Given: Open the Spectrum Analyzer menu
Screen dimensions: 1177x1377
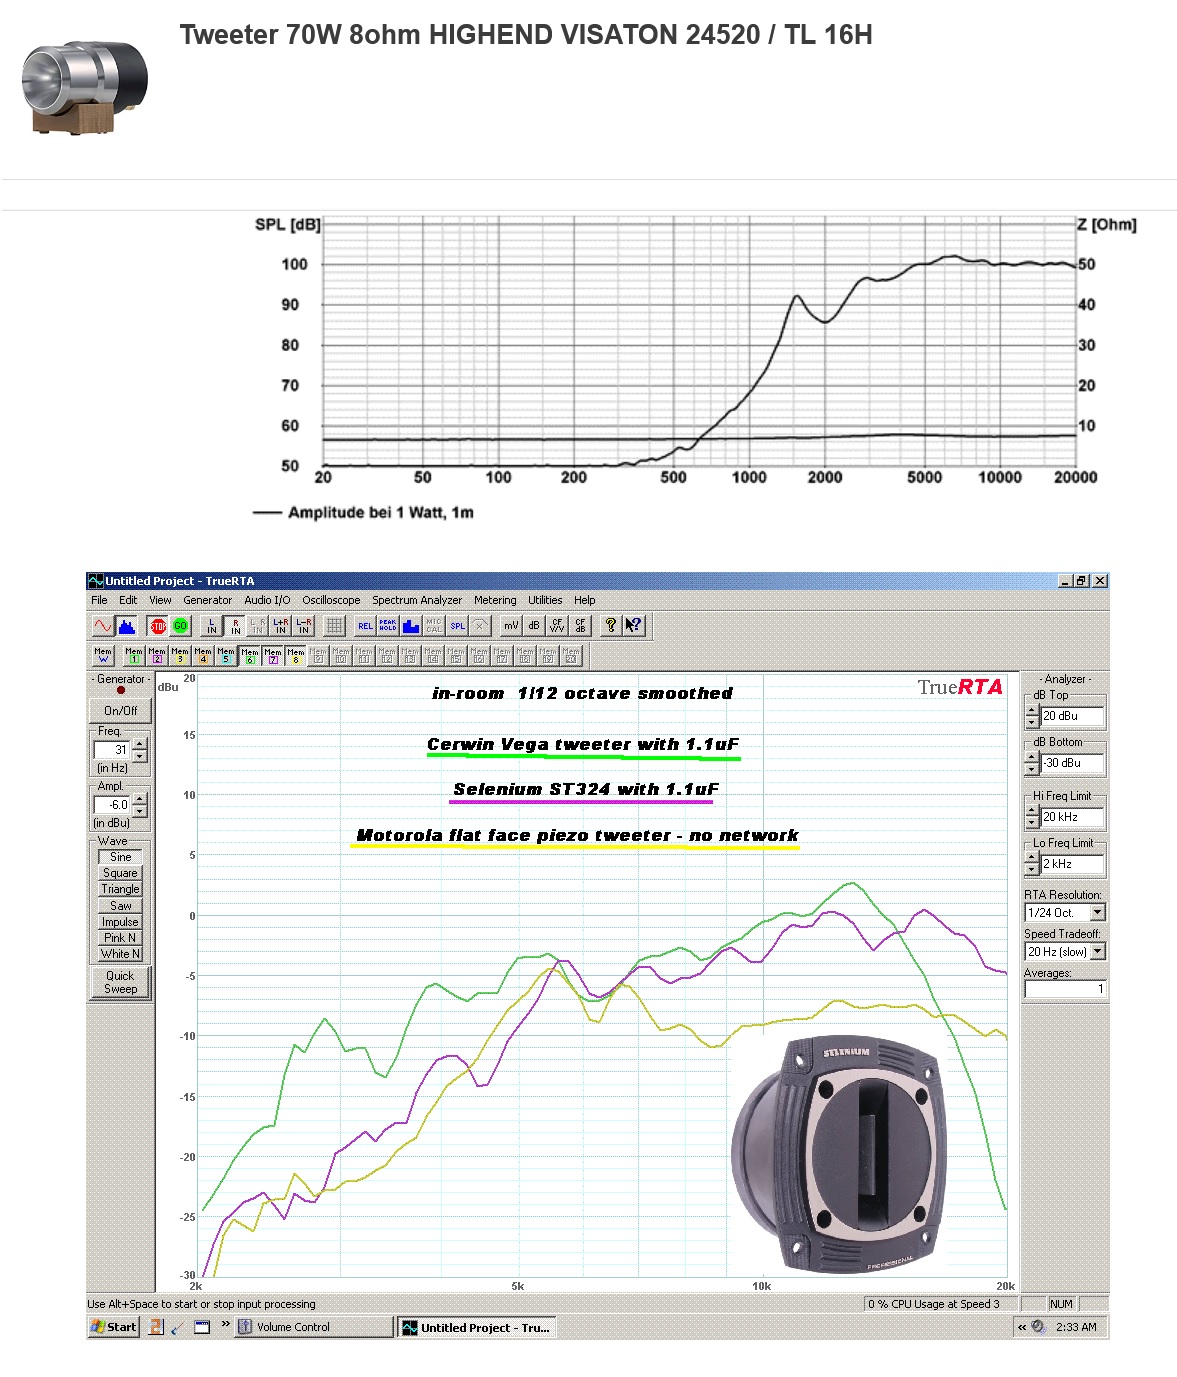Looking at the screenshot, I should click(x=417, y=600).
